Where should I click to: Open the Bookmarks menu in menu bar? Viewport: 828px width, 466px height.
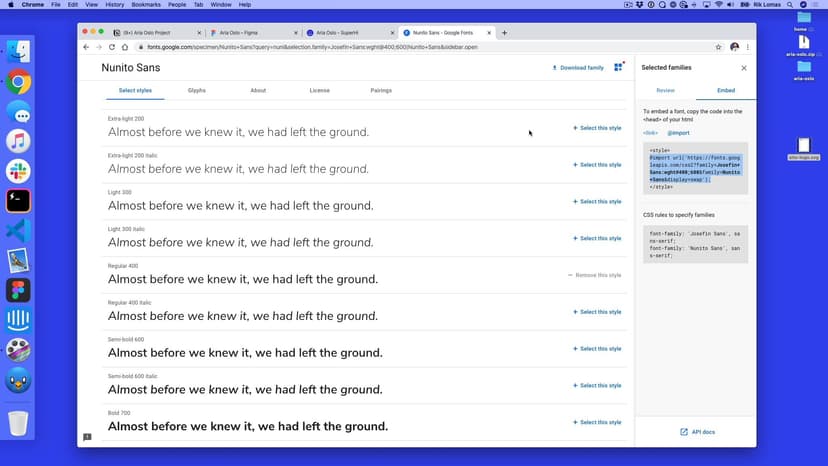click(x=145, y=4)
